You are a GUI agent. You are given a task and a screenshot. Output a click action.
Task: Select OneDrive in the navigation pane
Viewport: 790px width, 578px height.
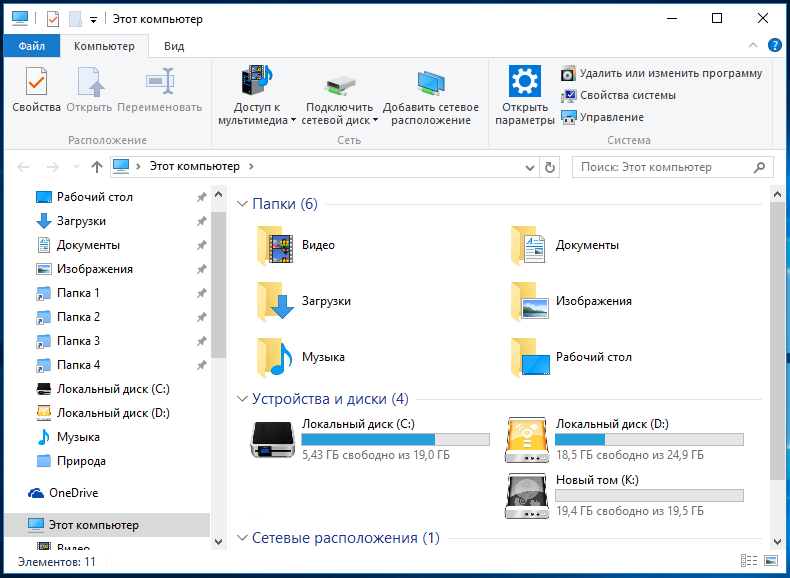[x=62, y=493]
